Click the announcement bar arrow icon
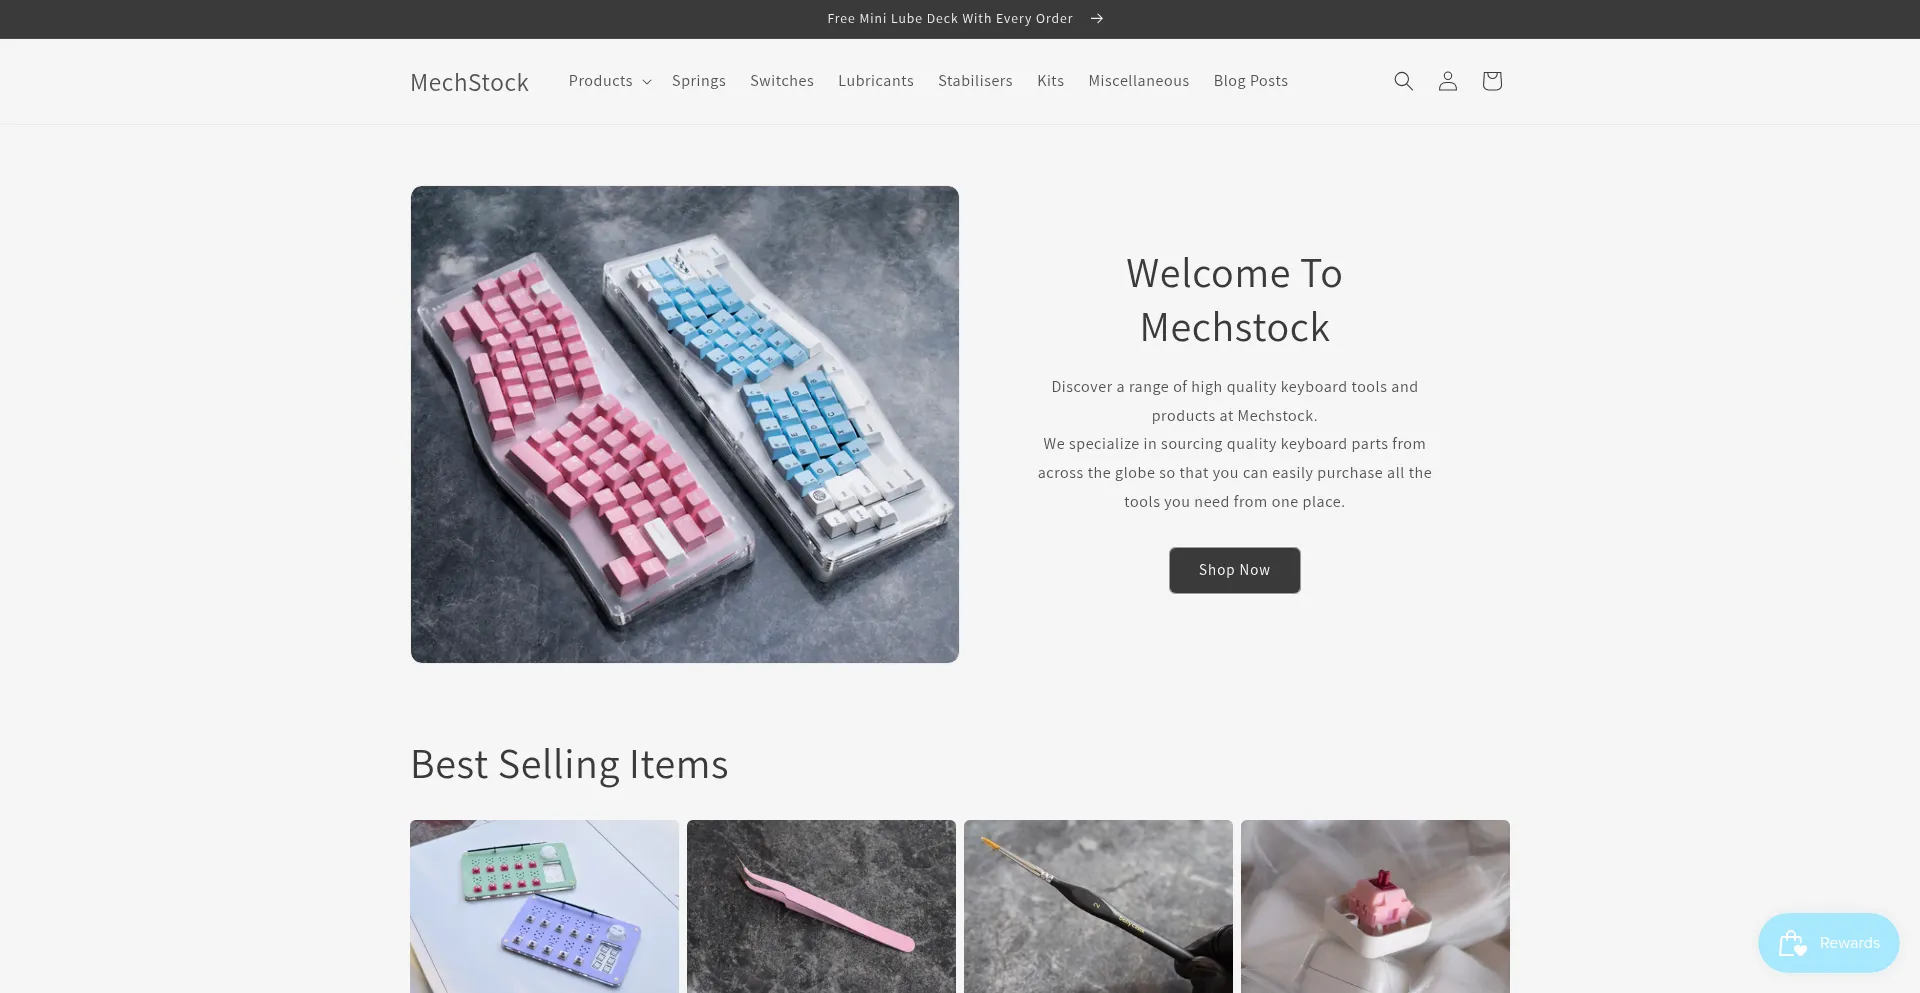 (1096, 19)
